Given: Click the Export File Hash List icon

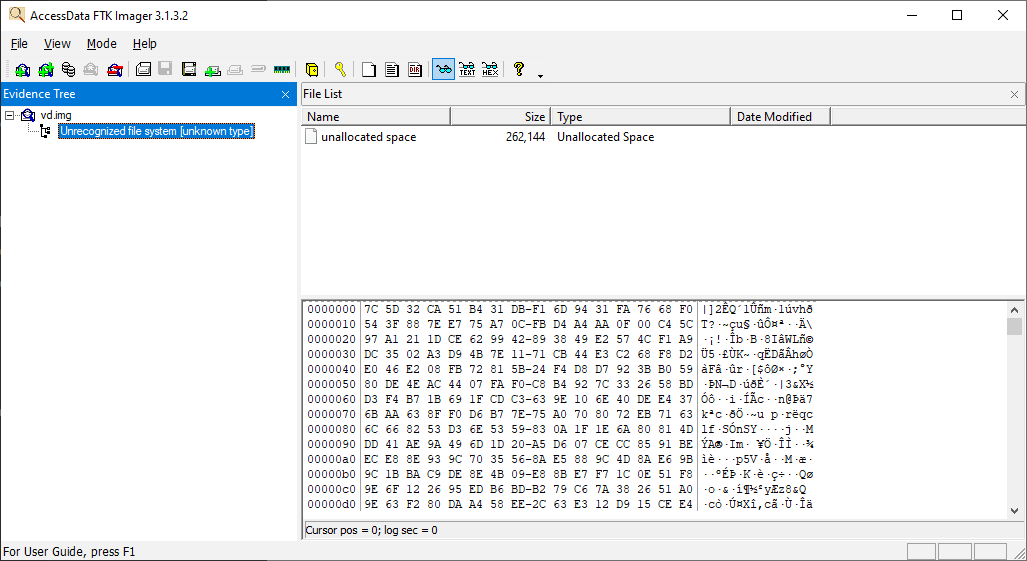Looking at the screenshot, I should [x=392, y=69].
